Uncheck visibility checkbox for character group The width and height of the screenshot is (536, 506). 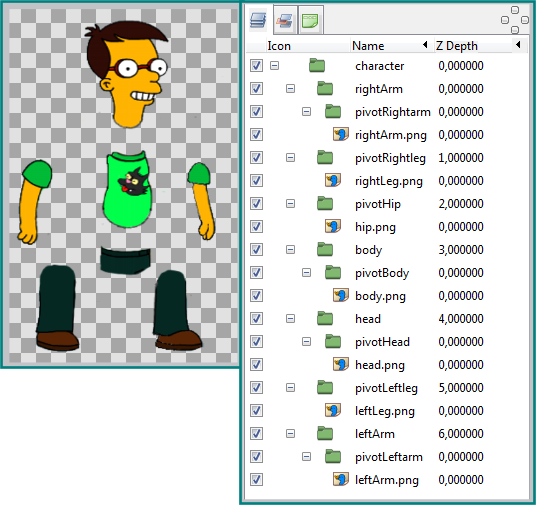coord(256,65)
